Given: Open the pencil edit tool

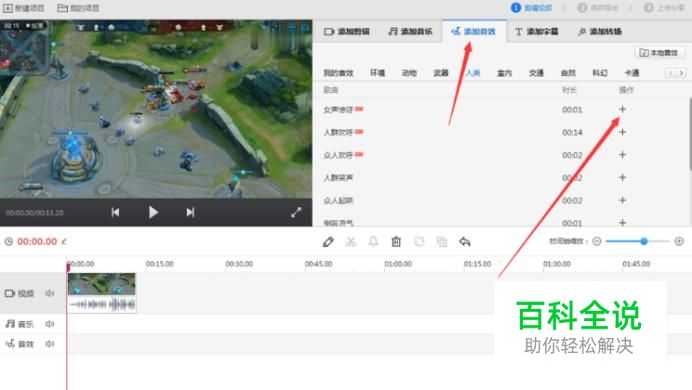Looking at the screenshot, I should click(x=328, y=242).
